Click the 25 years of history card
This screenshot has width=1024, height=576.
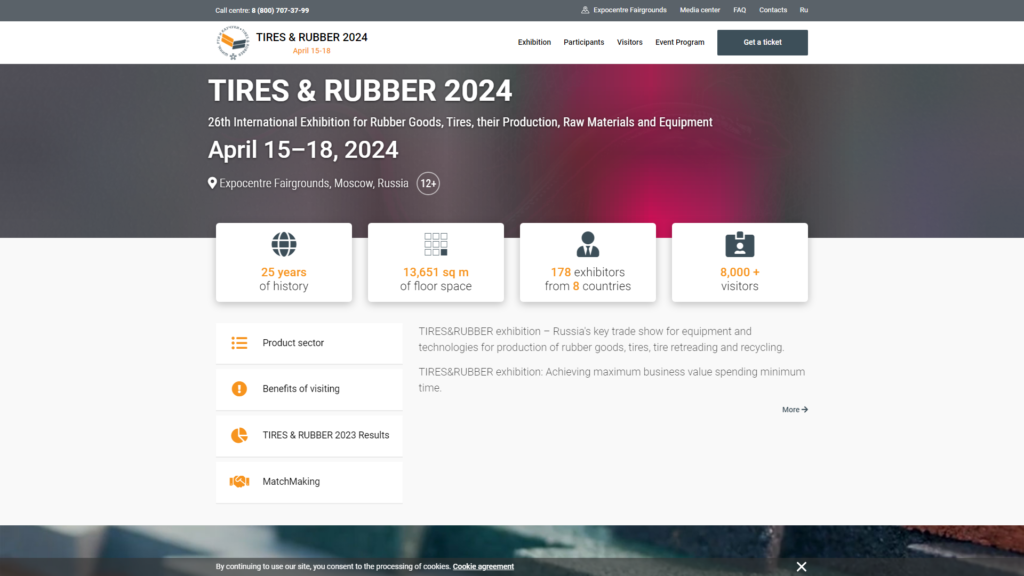point(283,263)
